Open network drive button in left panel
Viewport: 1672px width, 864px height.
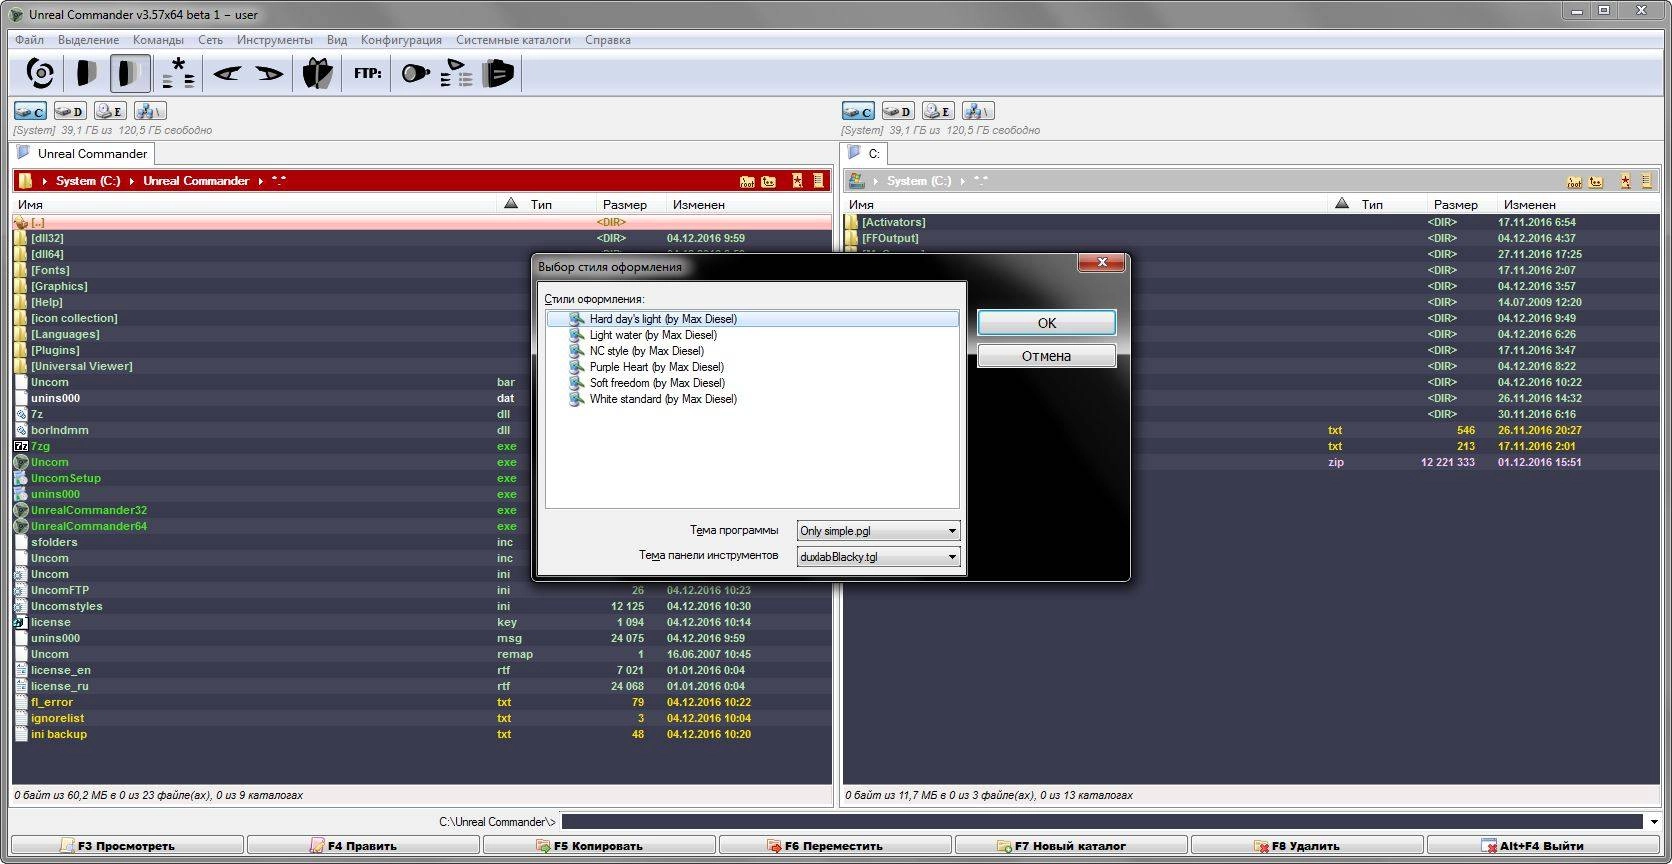(150, 111)
